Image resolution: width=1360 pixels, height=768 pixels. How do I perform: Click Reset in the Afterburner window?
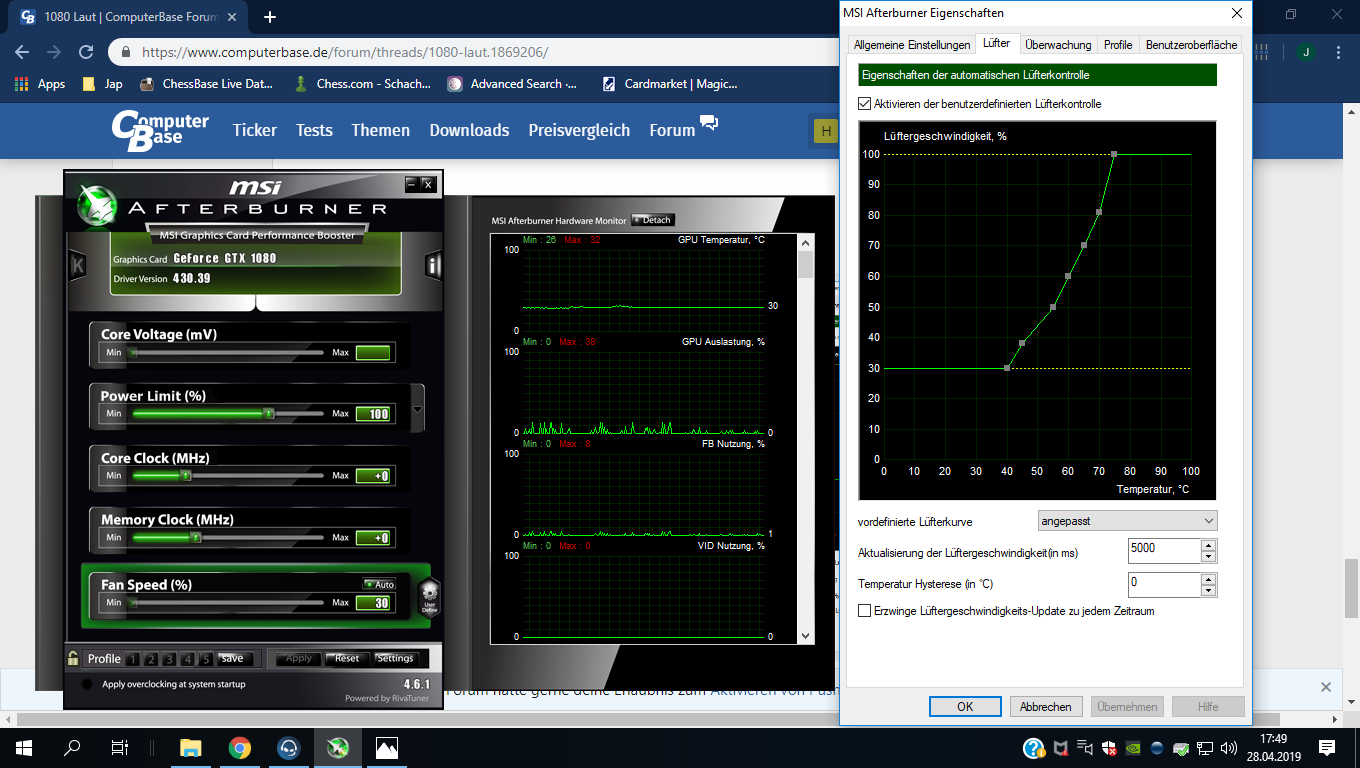pos(347,658)
